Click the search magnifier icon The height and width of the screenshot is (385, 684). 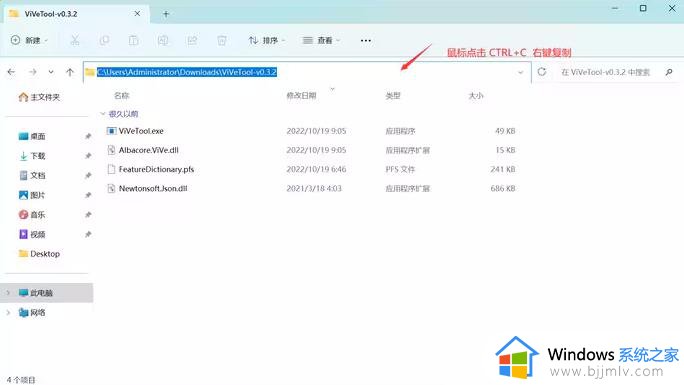pyautogui.click(x=669, y=72)
